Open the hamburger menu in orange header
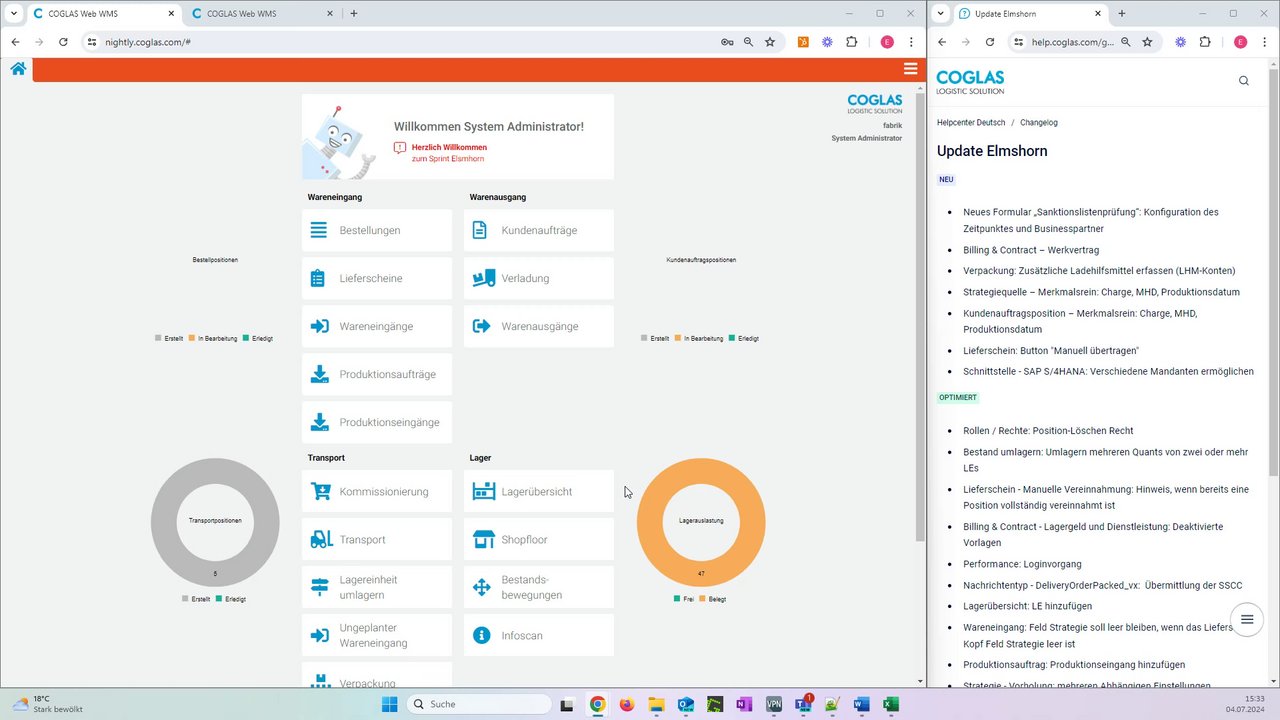 pyautogui.click(x=910, y=69)
